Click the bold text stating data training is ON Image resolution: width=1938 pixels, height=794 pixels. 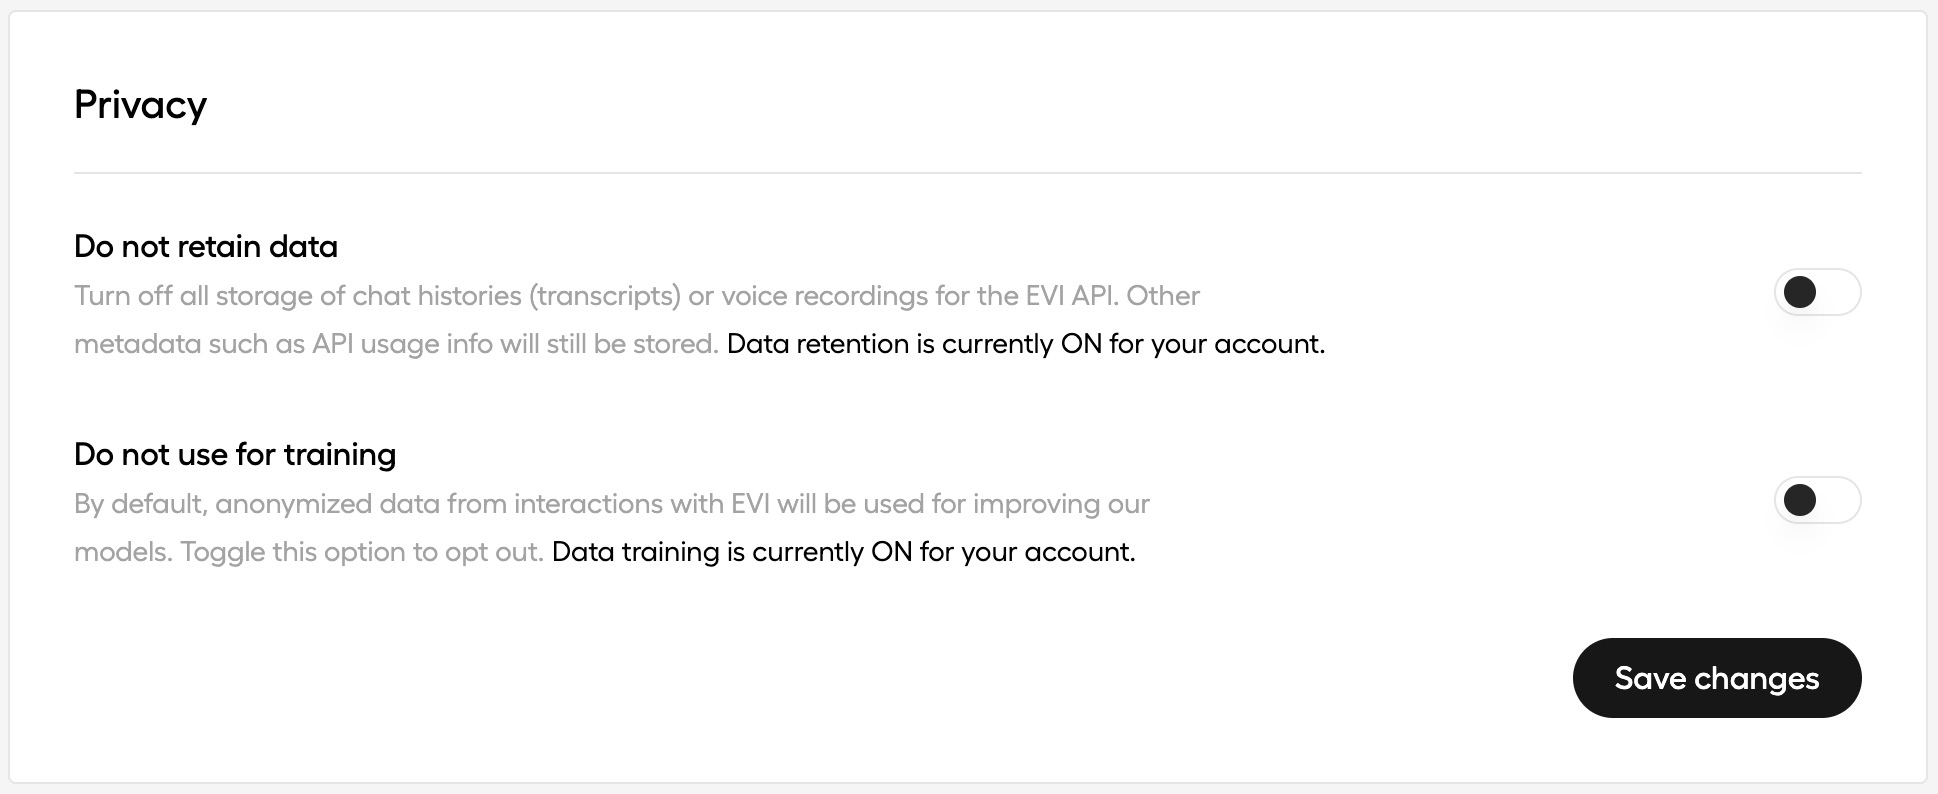[843, 551]
